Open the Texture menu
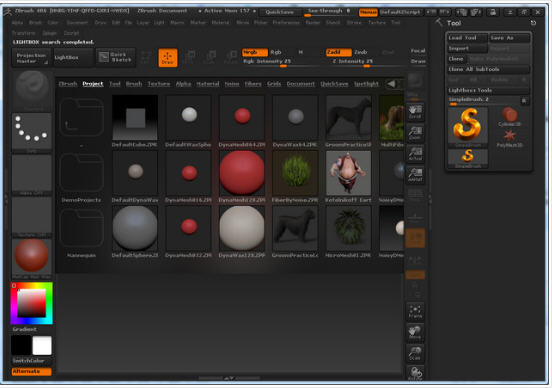Image resolution: width=552 pixels, height=388 pixels. [377, 23]
